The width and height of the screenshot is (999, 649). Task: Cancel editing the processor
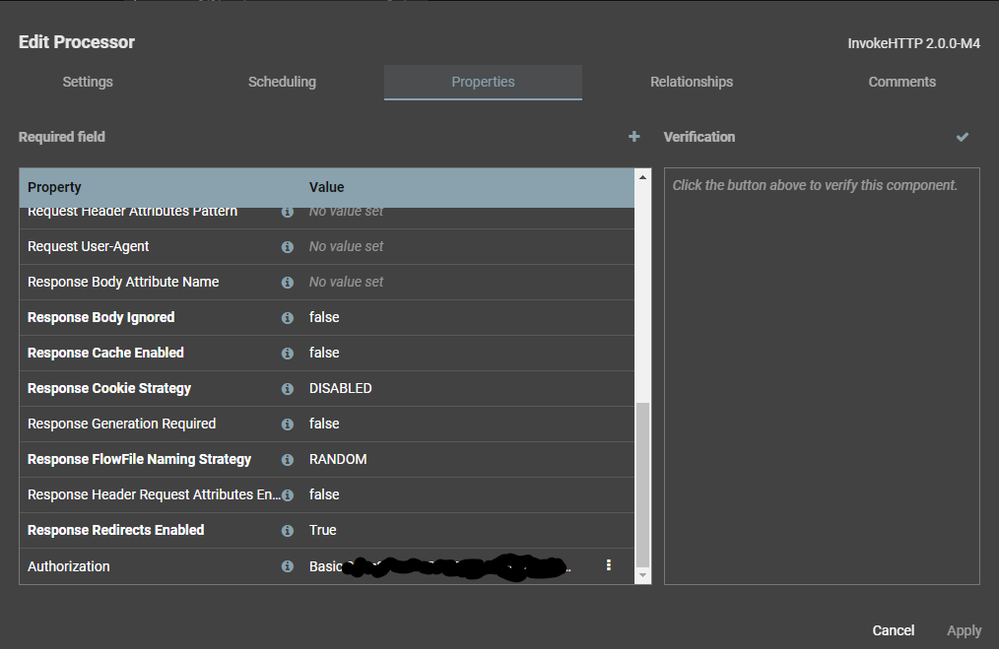[893, 631]
